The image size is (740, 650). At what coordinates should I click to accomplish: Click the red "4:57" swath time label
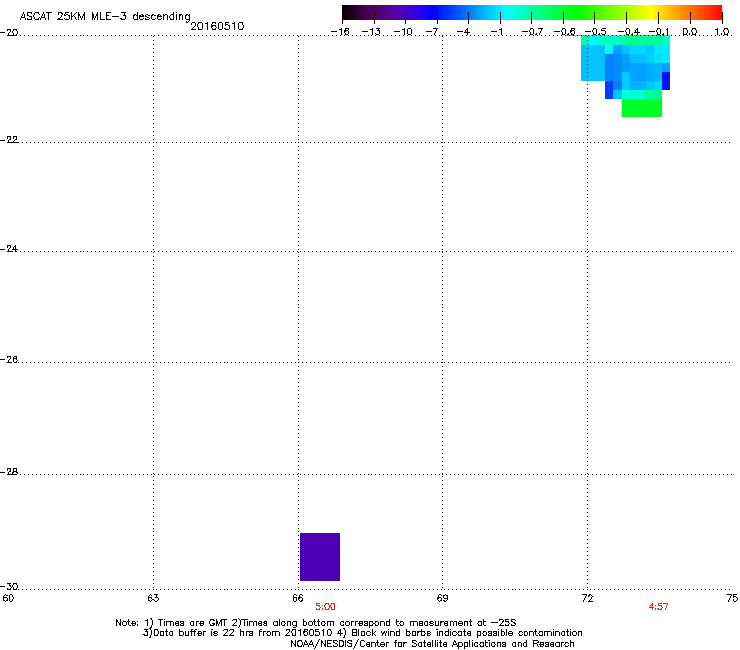pyautogui.click(x=658, y=607)
